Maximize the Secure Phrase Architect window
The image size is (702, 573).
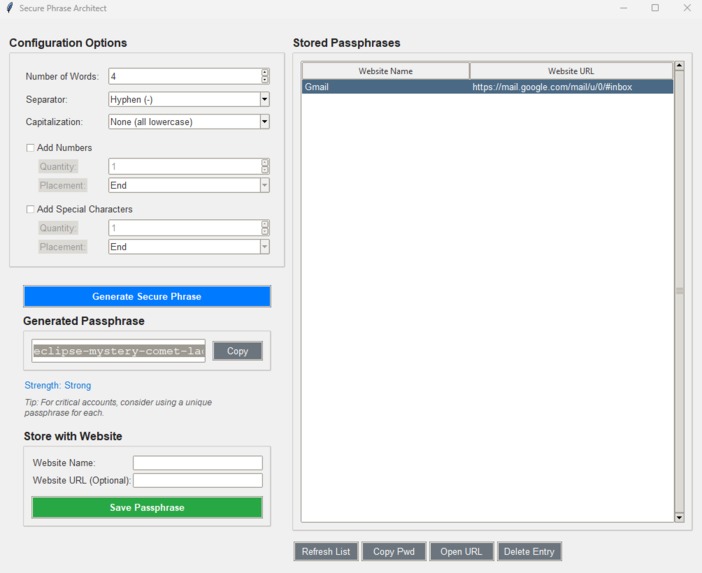[x=655, y=8]
